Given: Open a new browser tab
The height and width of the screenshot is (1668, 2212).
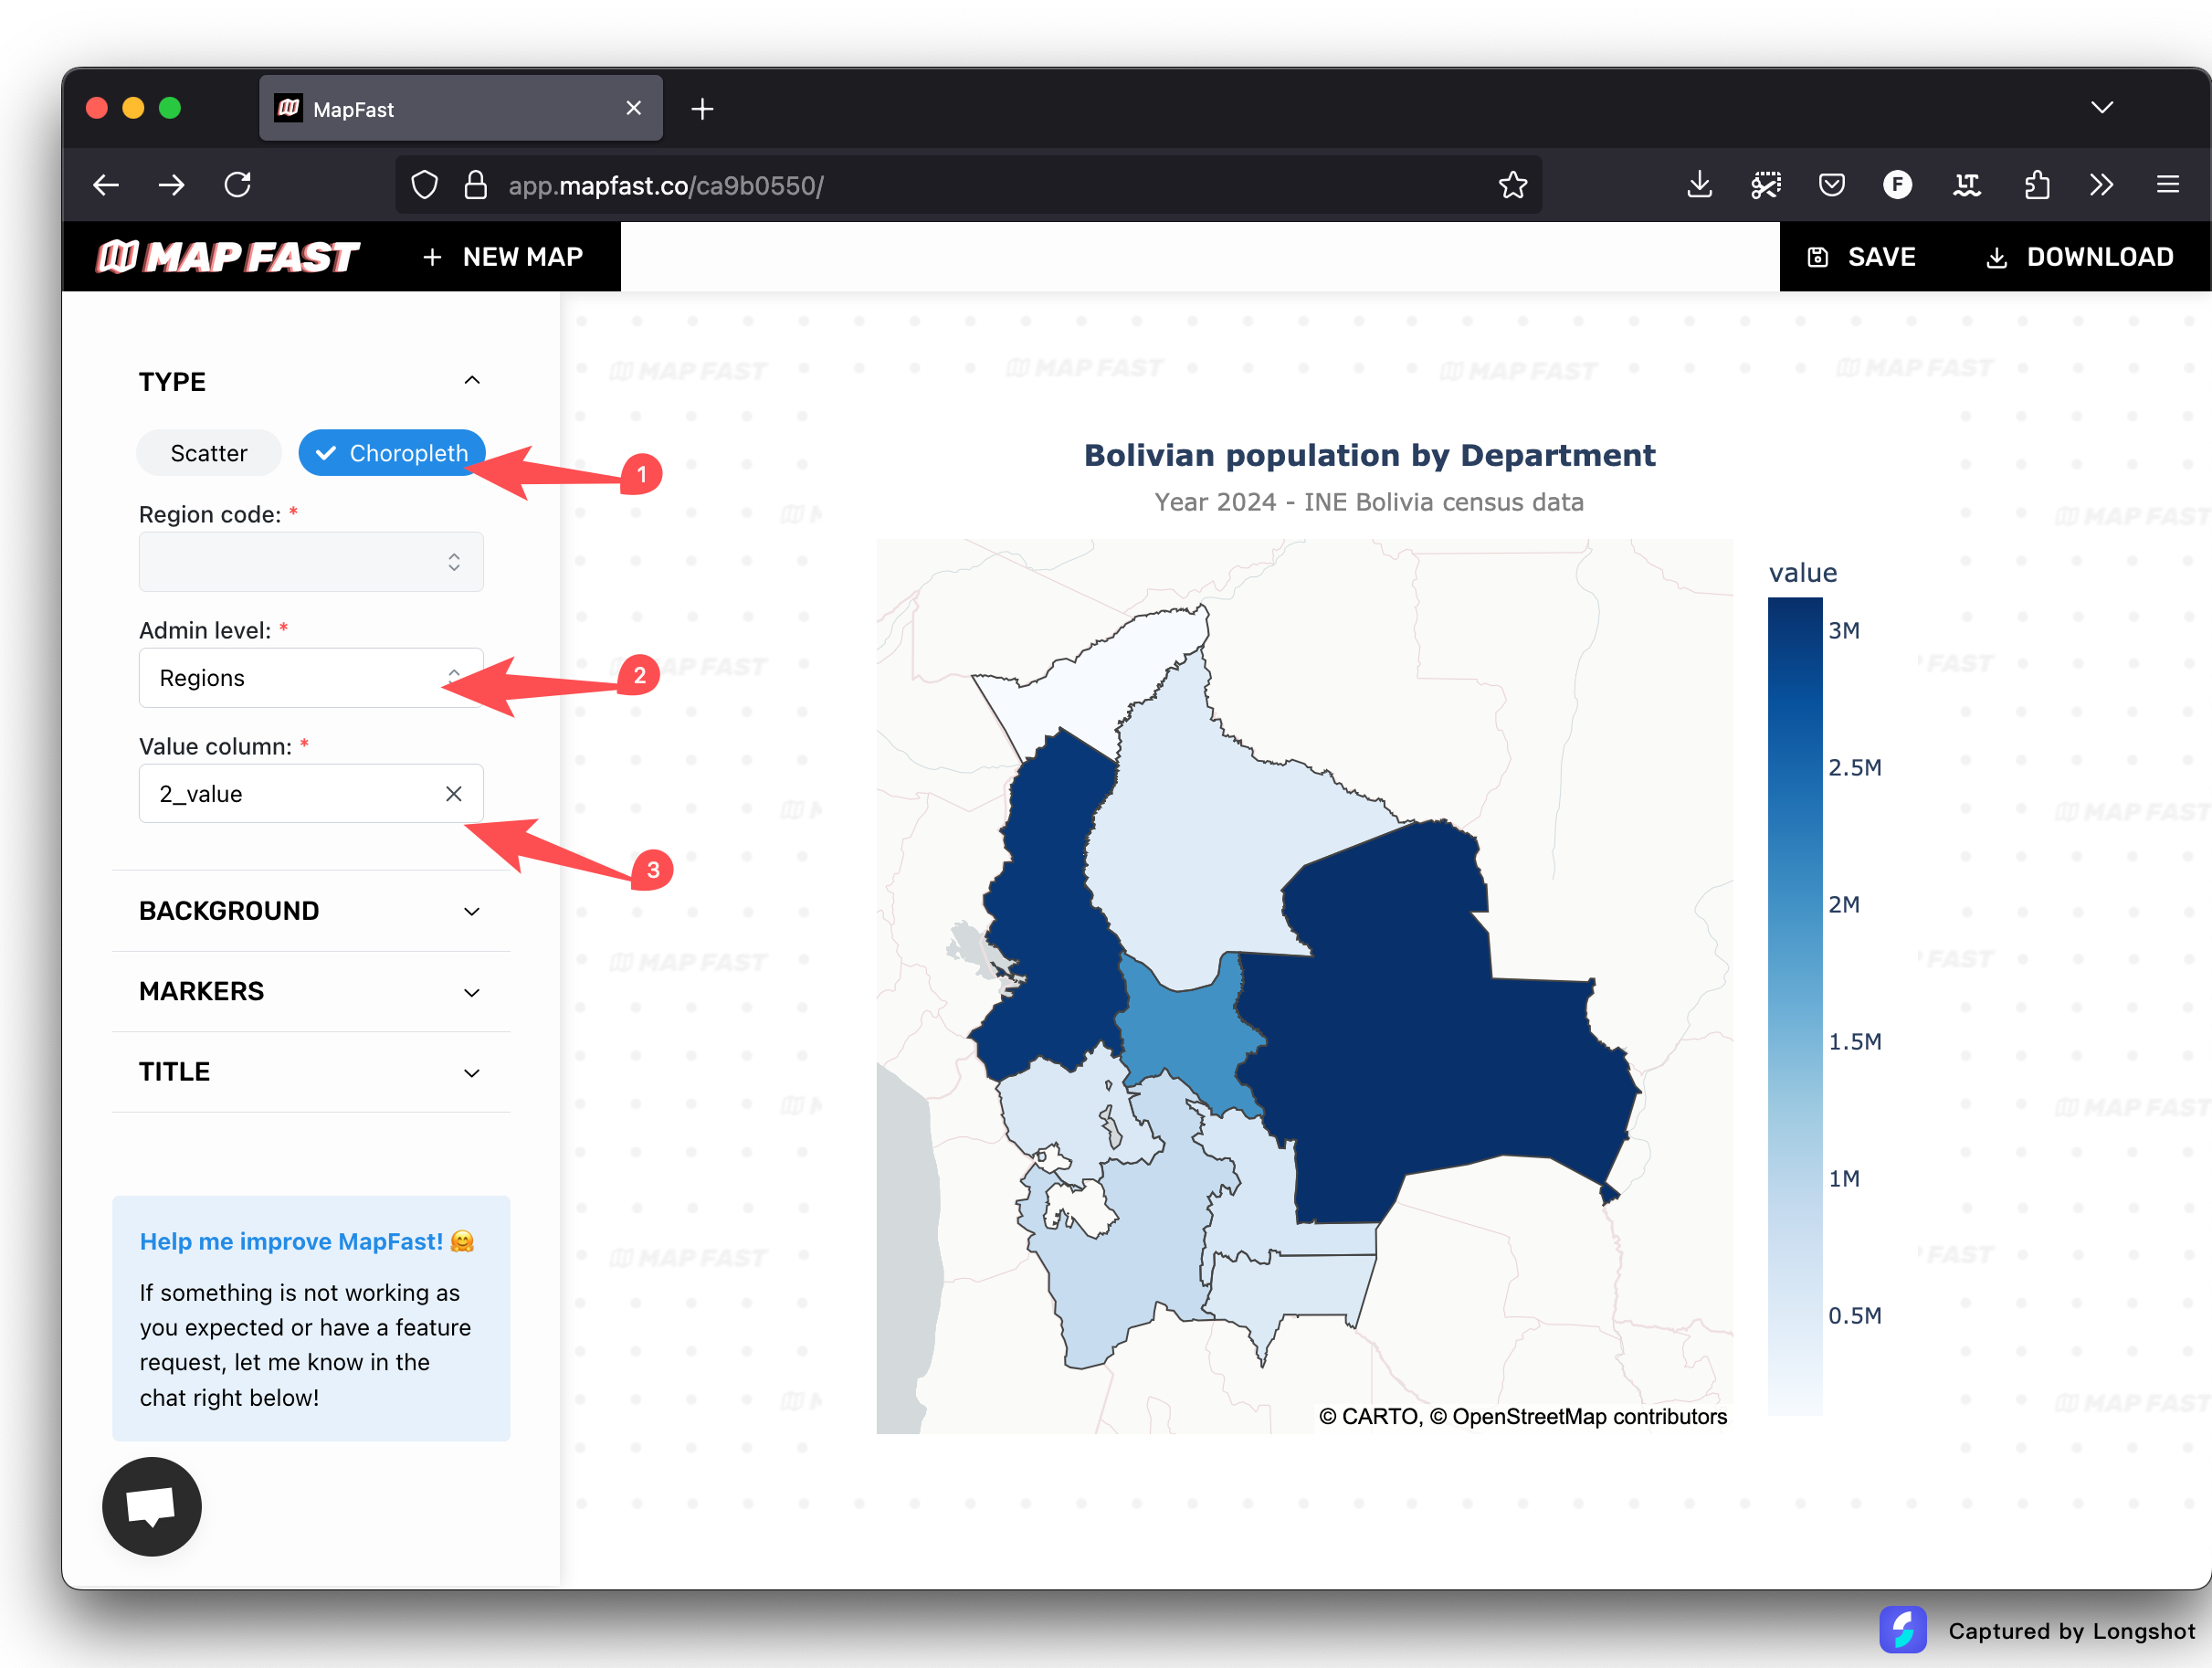Looking at the screenshot, I should pyautogui.click(x=703, y=109).
